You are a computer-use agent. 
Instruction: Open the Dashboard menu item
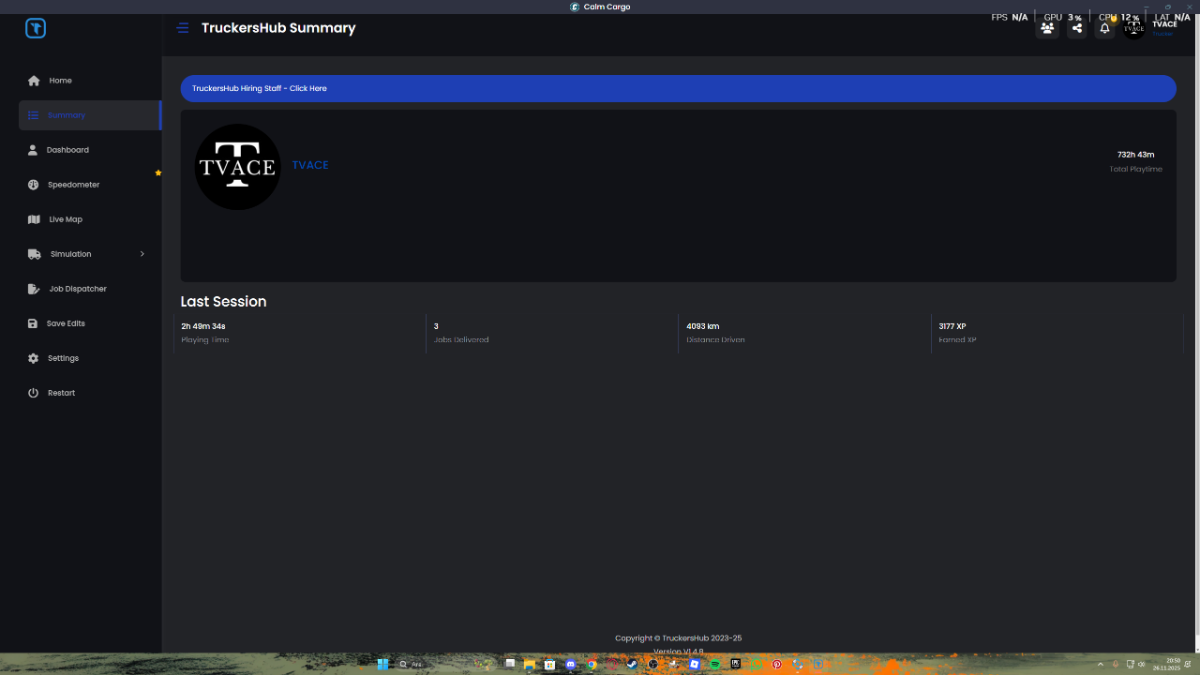pyautogui.click(x=67, y=150)
